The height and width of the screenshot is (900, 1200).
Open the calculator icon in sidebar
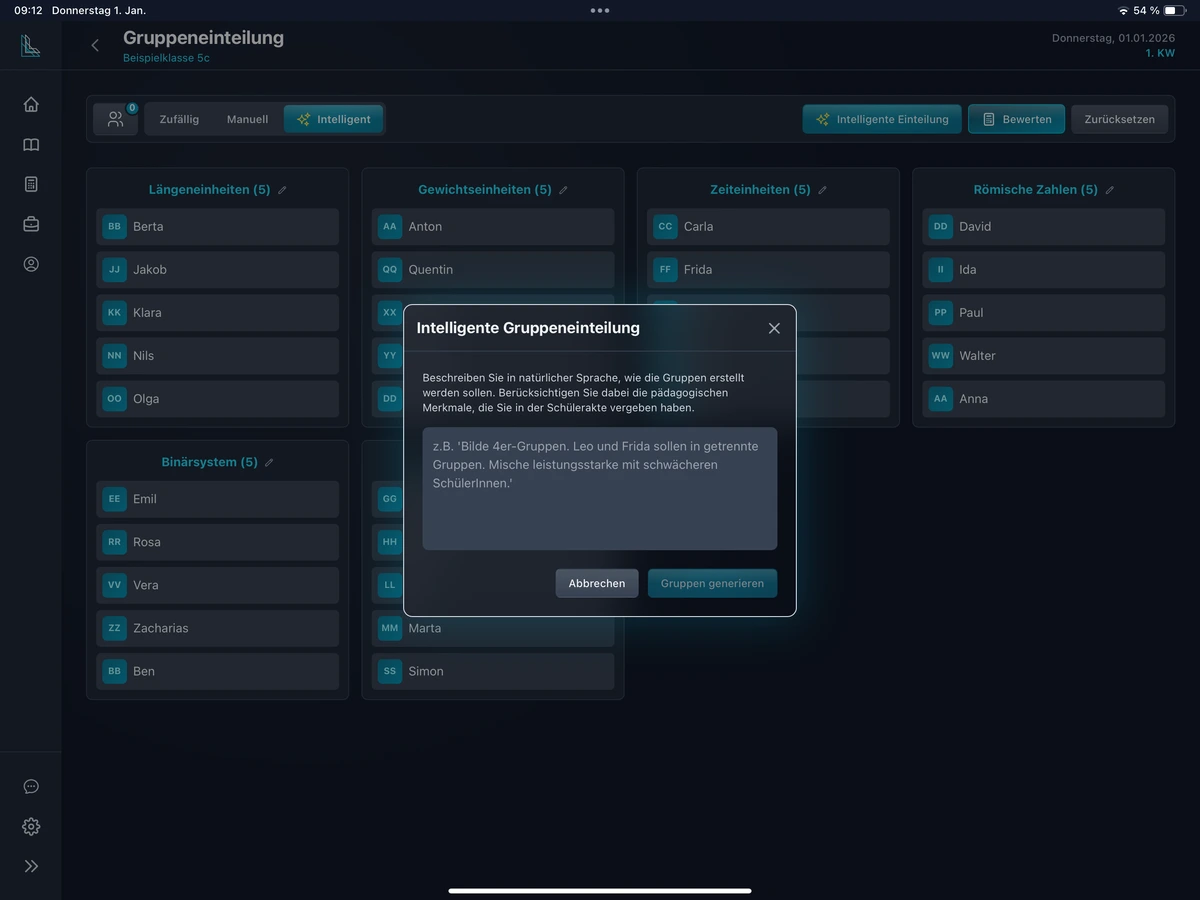[31, 184]
